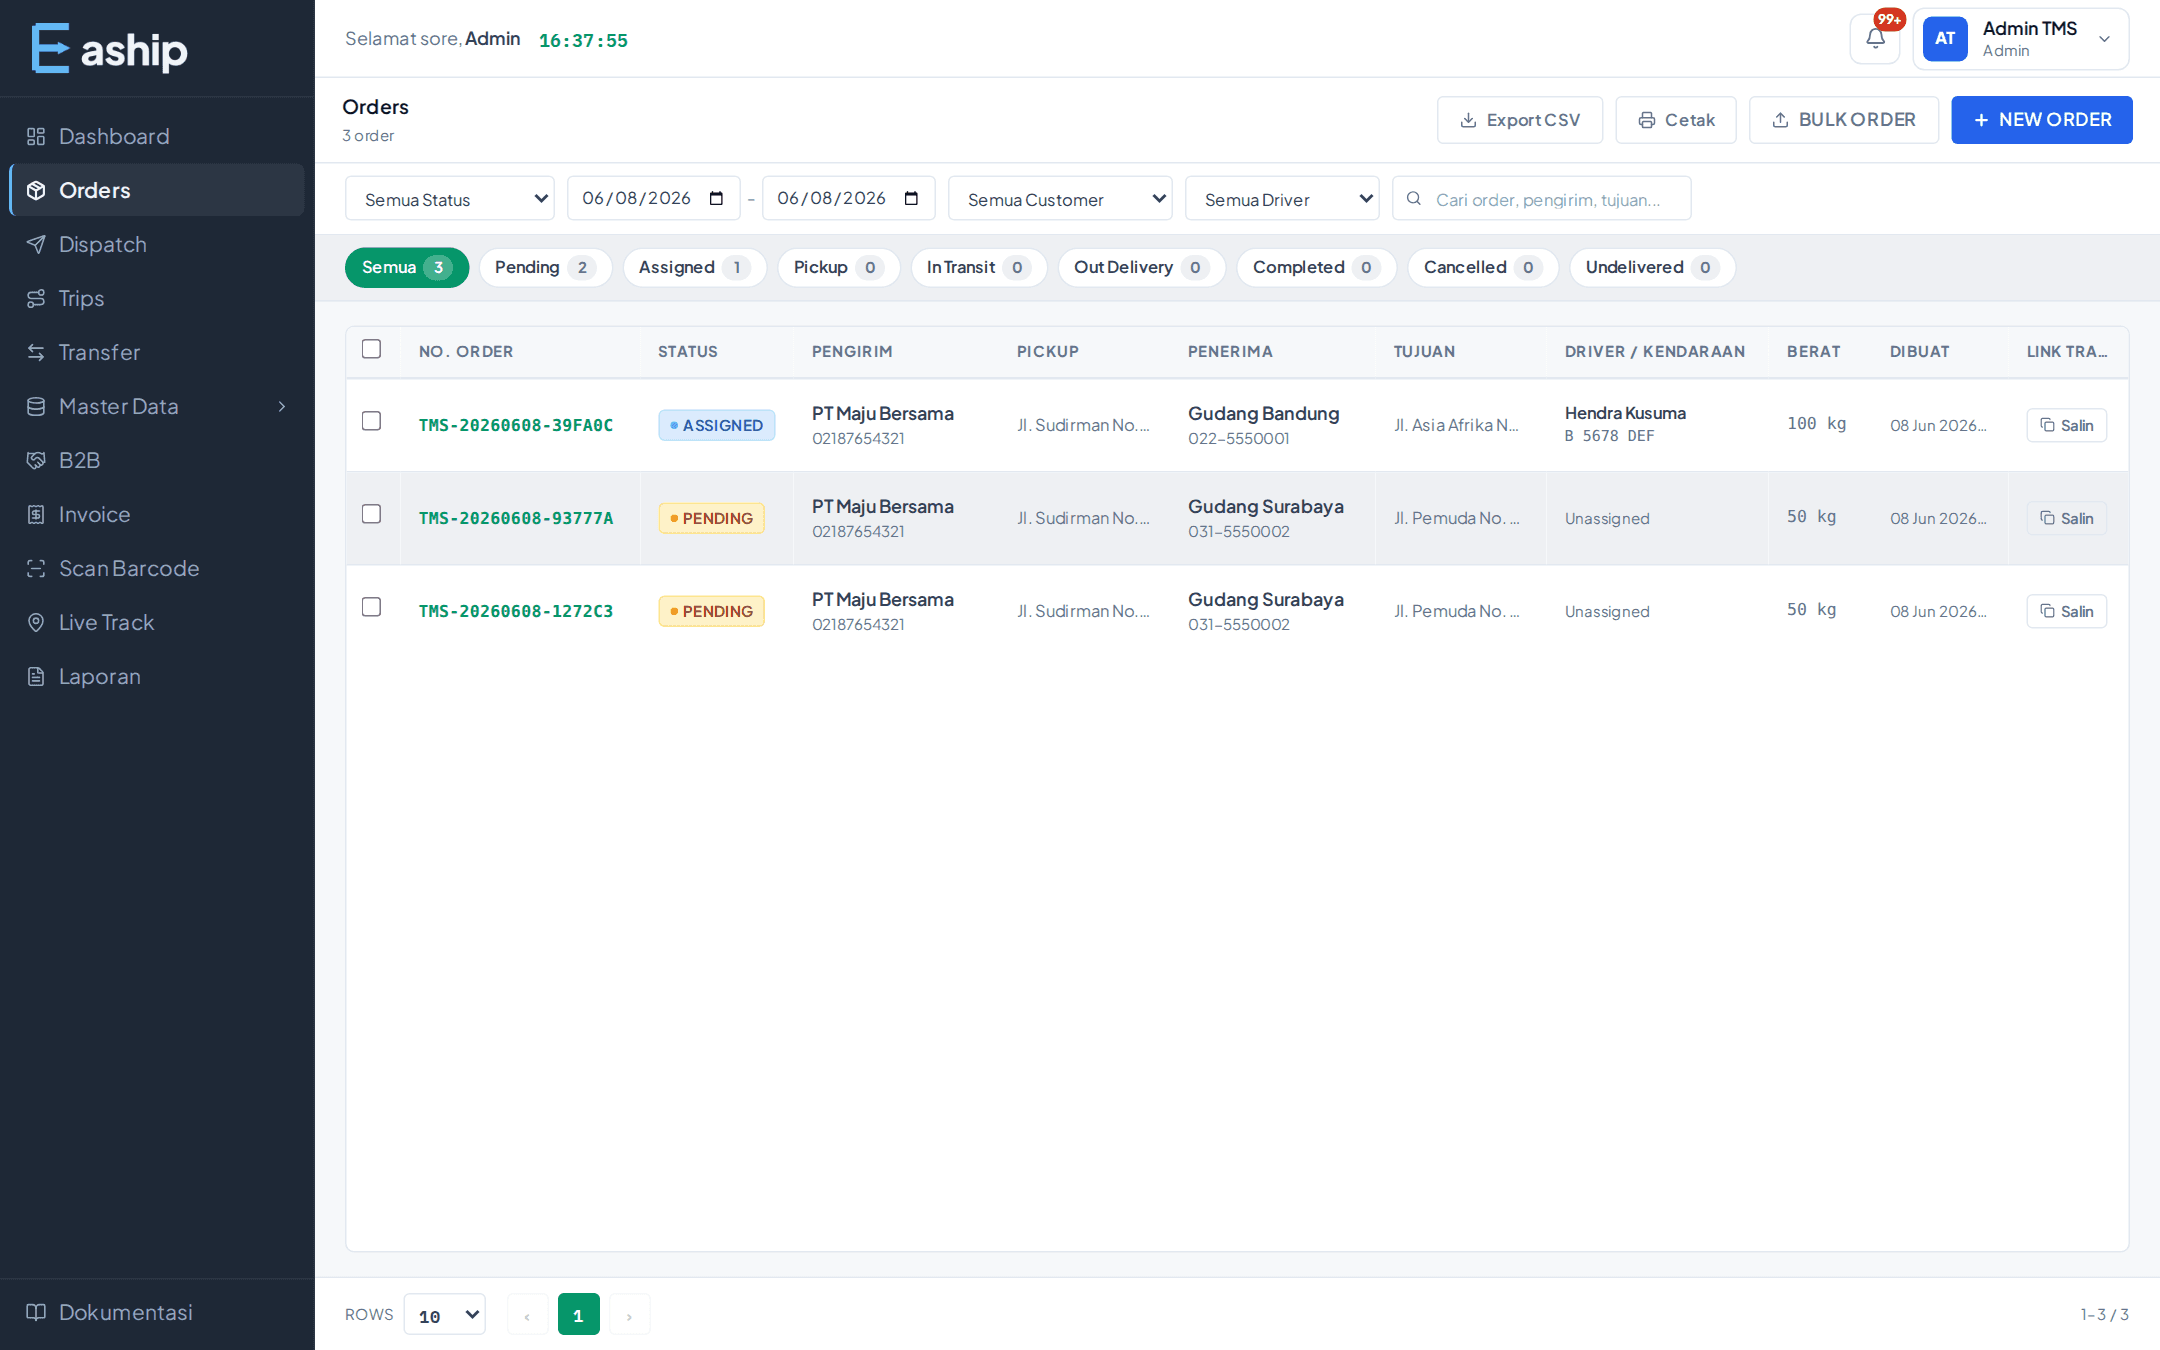
Task: Click the Eaship logo
Action: point(109,48)
